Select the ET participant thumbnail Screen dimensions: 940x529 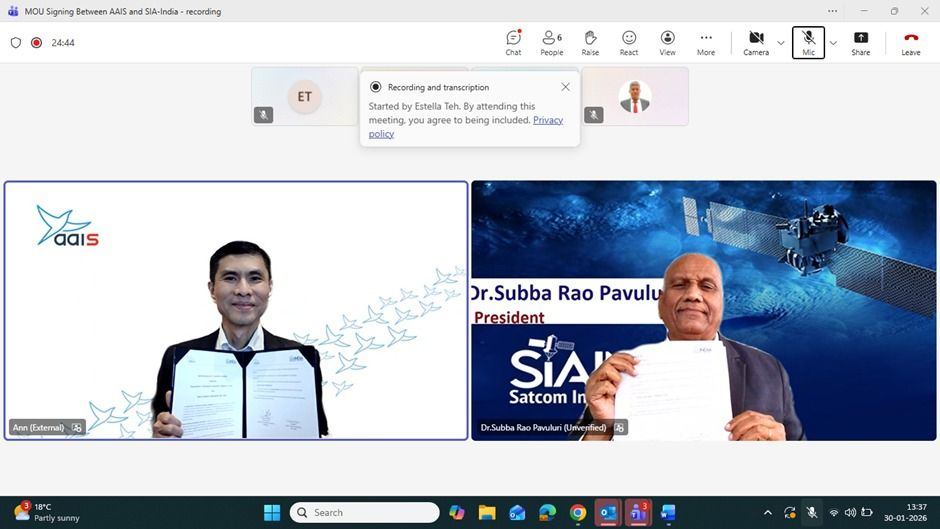(304, 97)
